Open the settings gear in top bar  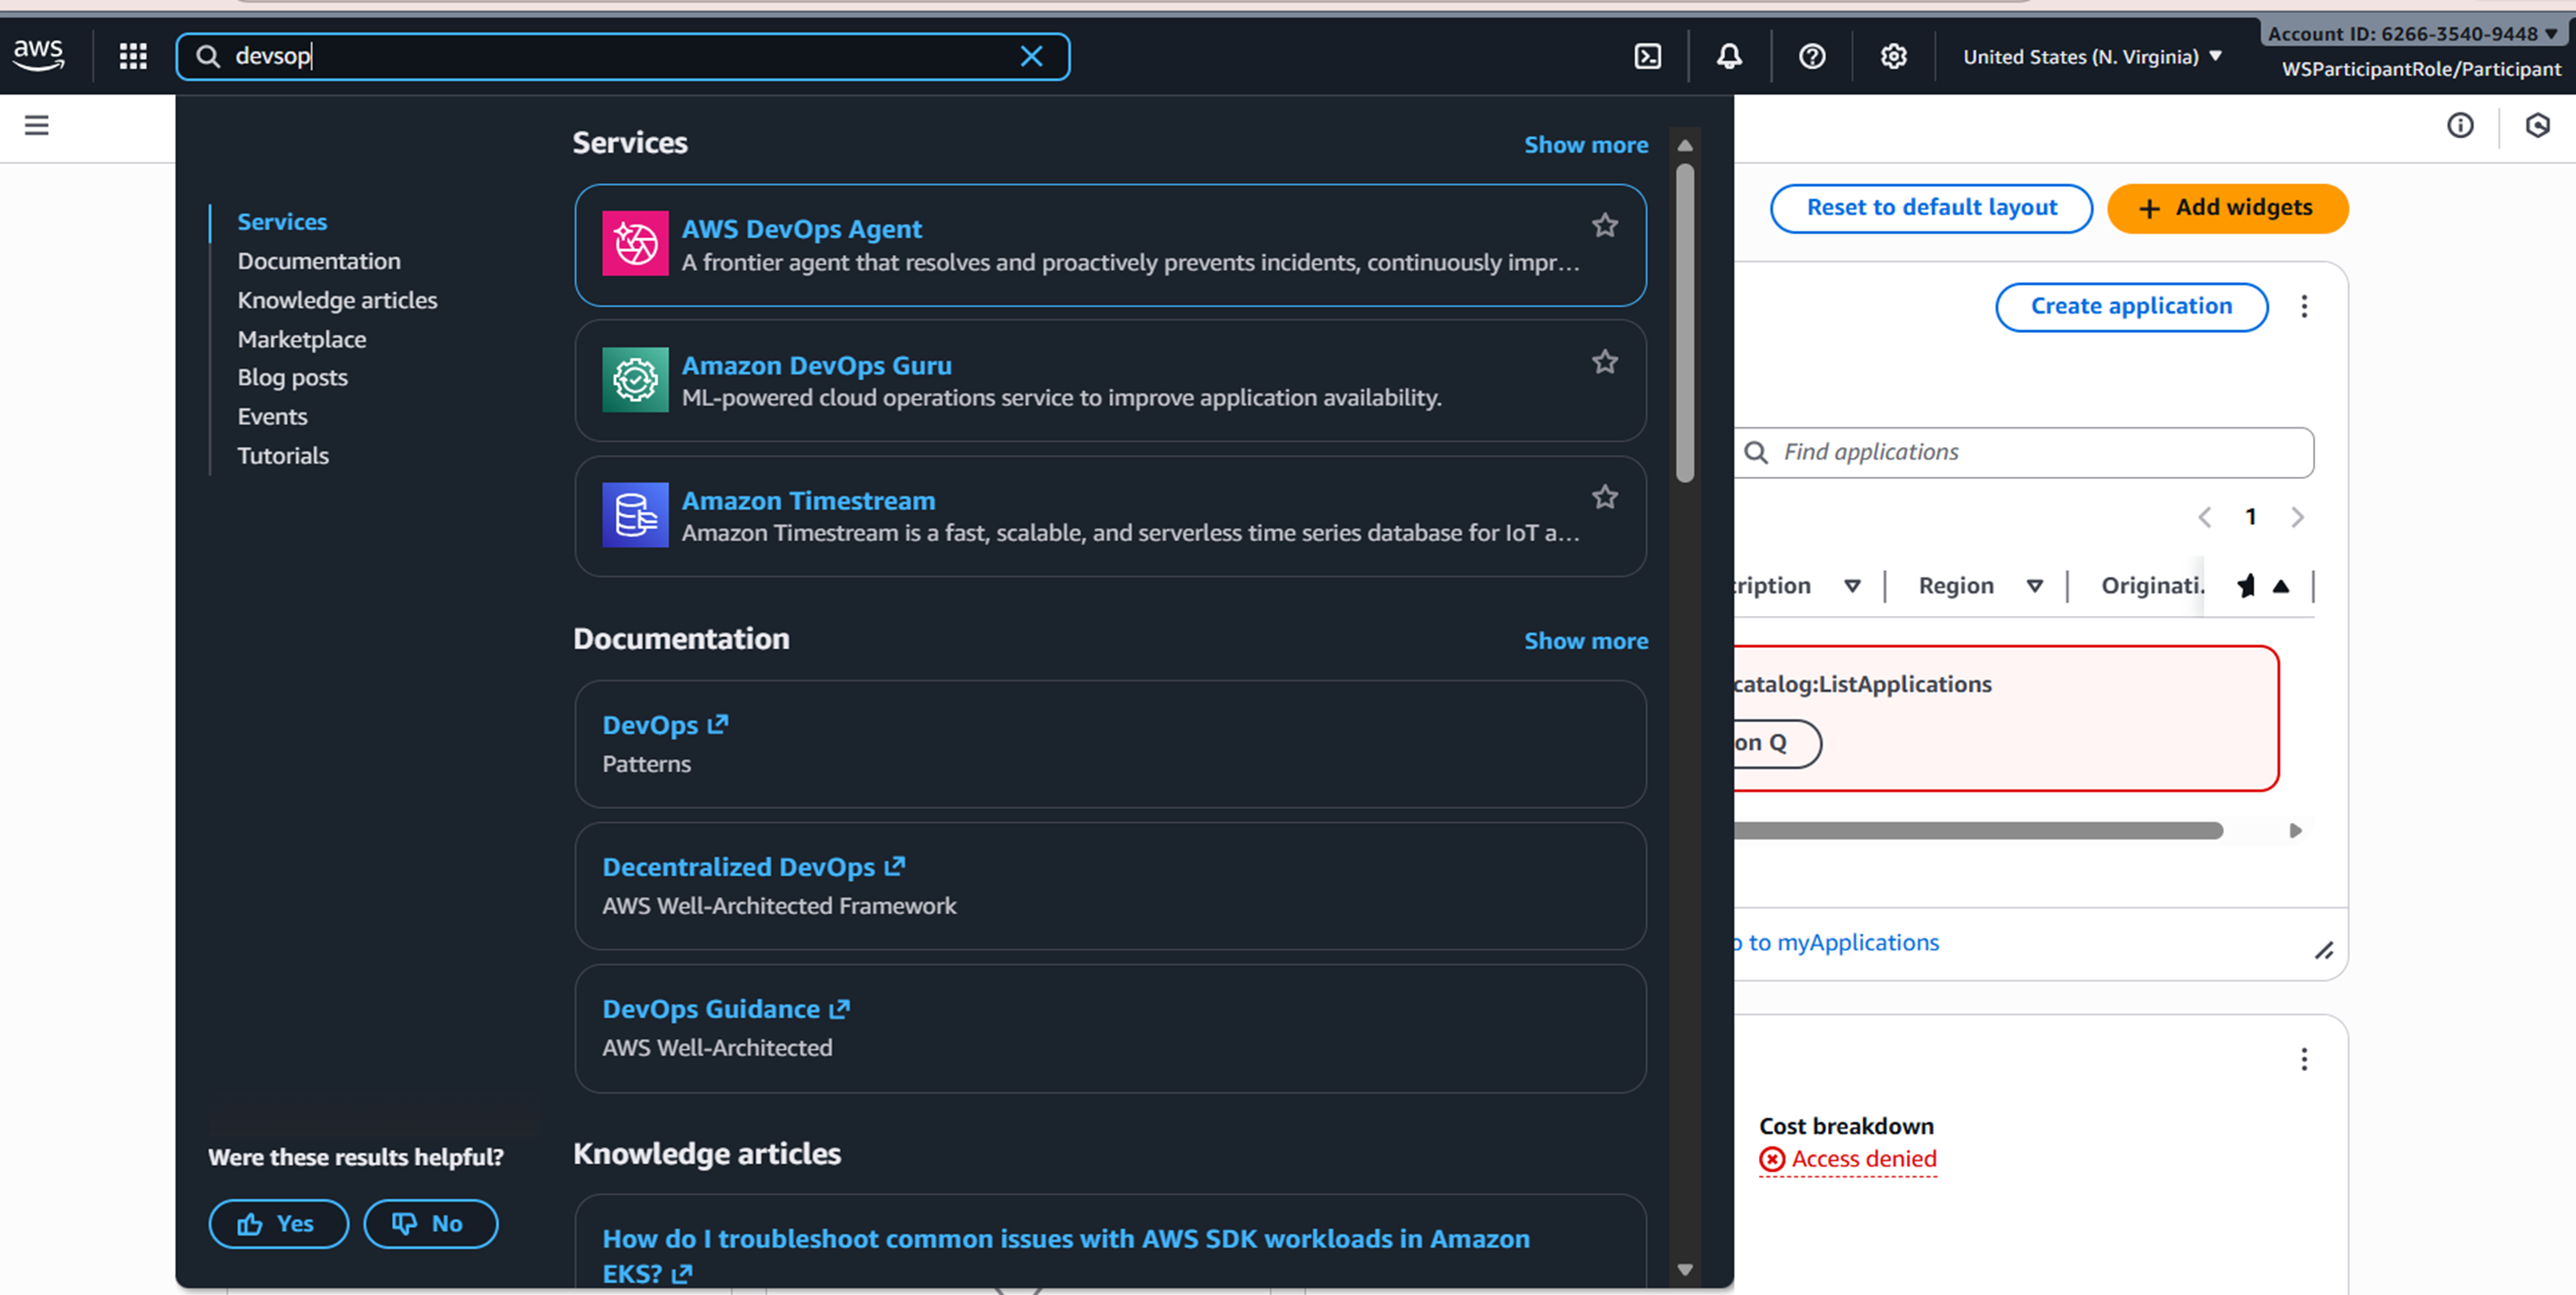(1893, 56)
